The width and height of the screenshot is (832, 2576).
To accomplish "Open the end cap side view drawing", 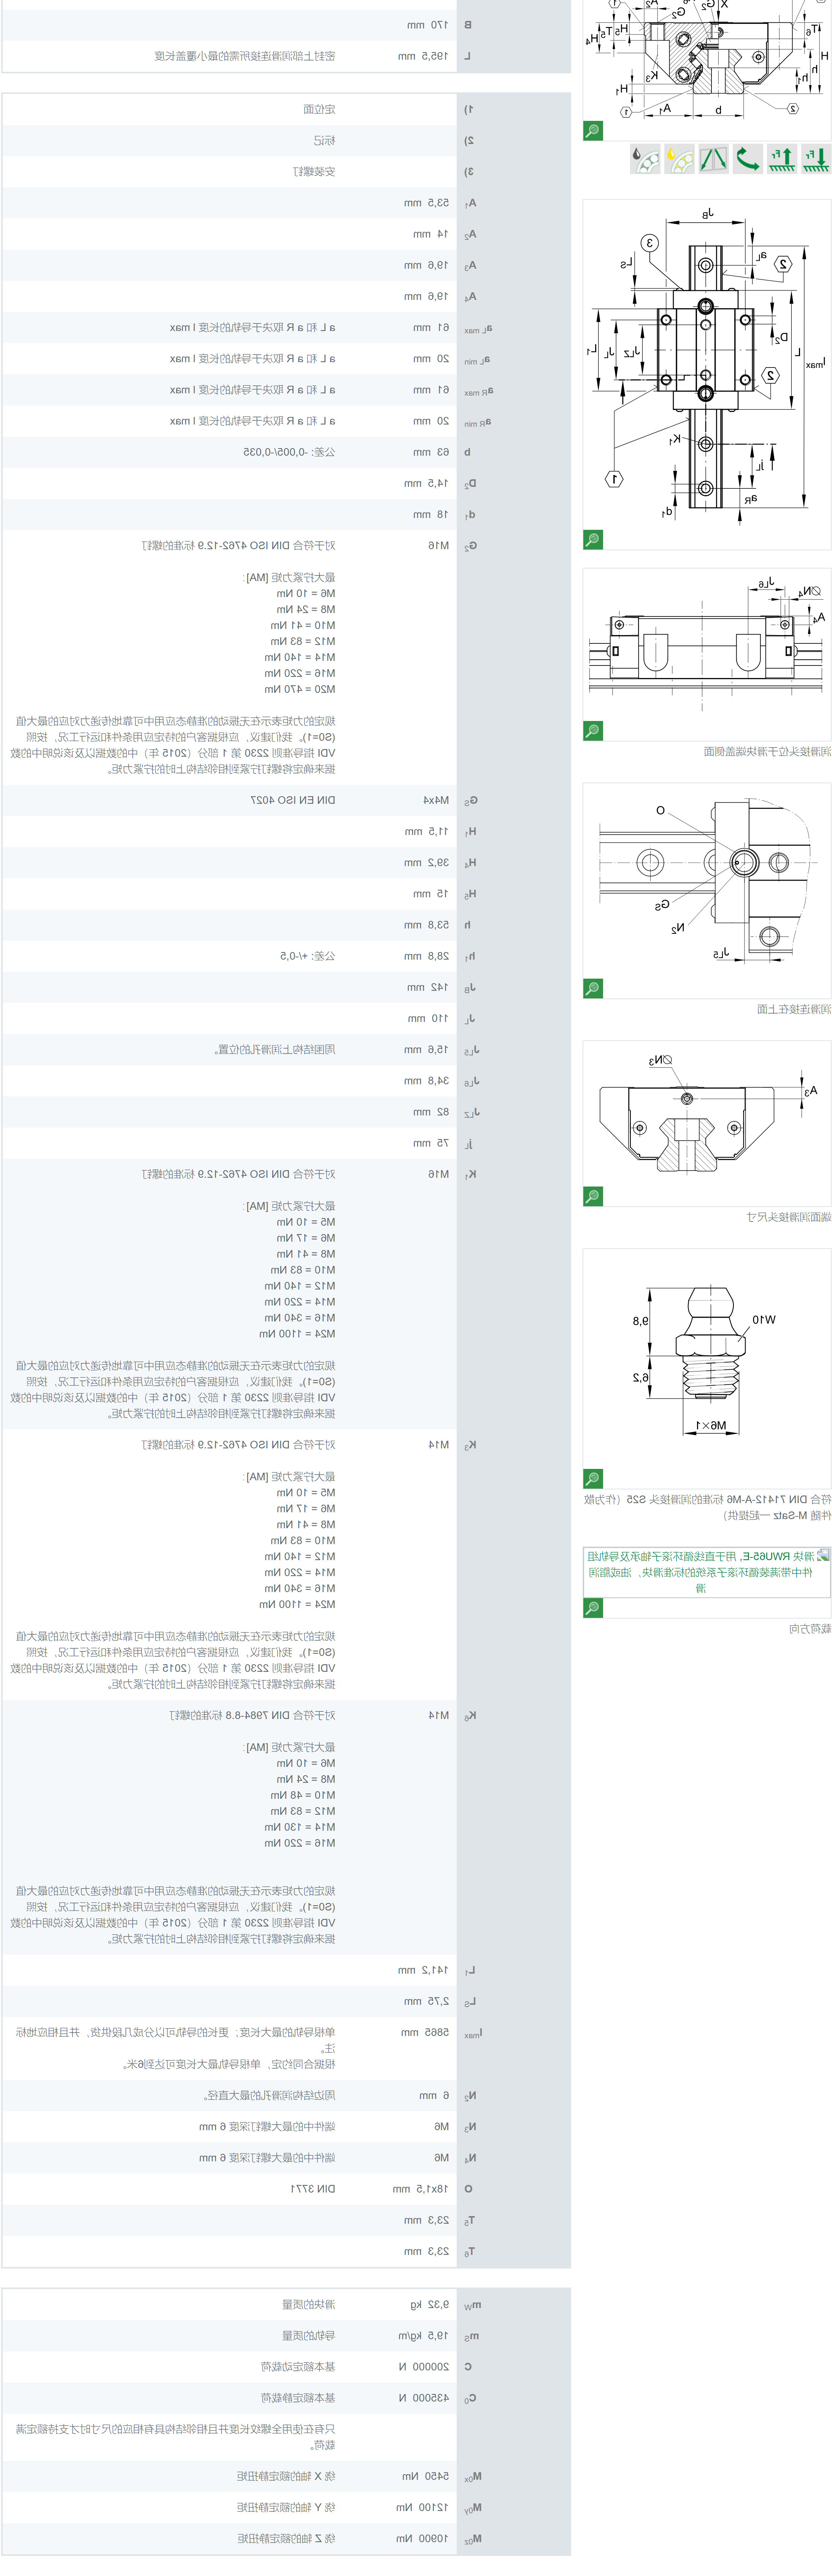I will (x=707, y=655).
